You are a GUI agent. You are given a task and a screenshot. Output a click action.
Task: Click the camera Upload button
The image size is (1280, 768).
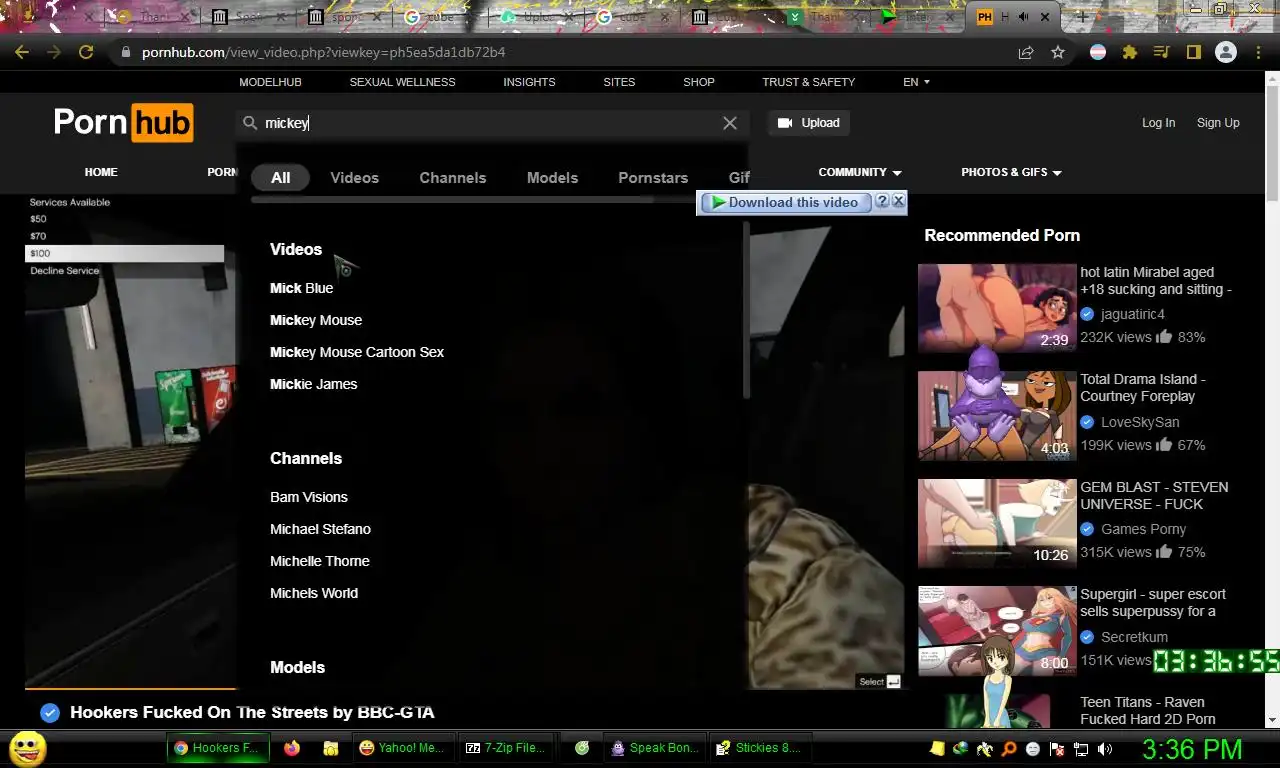808,123
